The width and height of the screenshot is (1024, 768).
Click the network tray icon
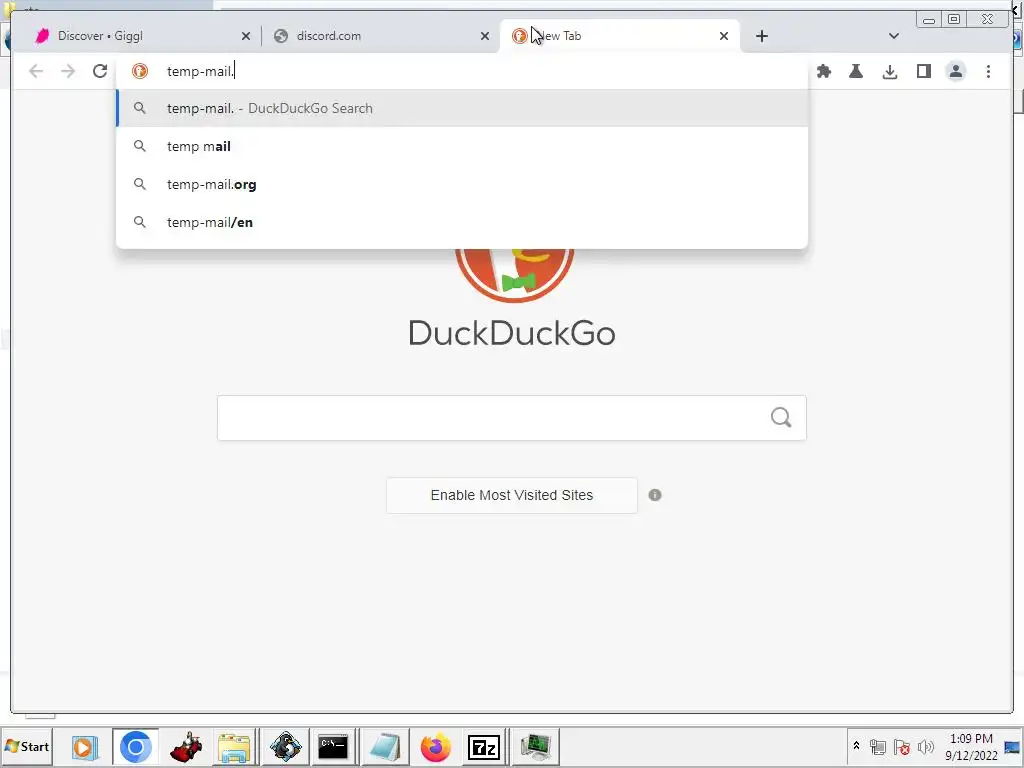(x=878, y=746)
